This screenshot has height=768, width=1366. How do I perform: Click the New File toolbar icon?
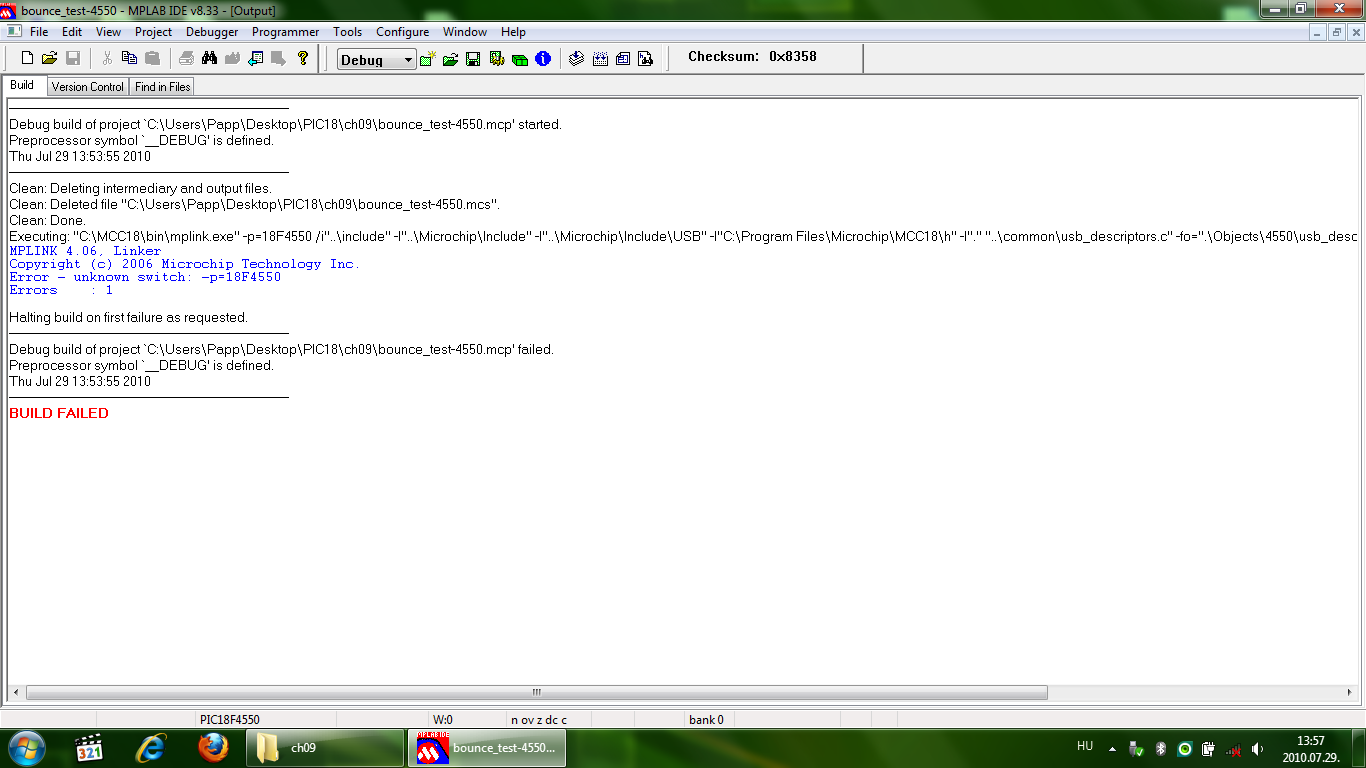[x=27, y=59]
